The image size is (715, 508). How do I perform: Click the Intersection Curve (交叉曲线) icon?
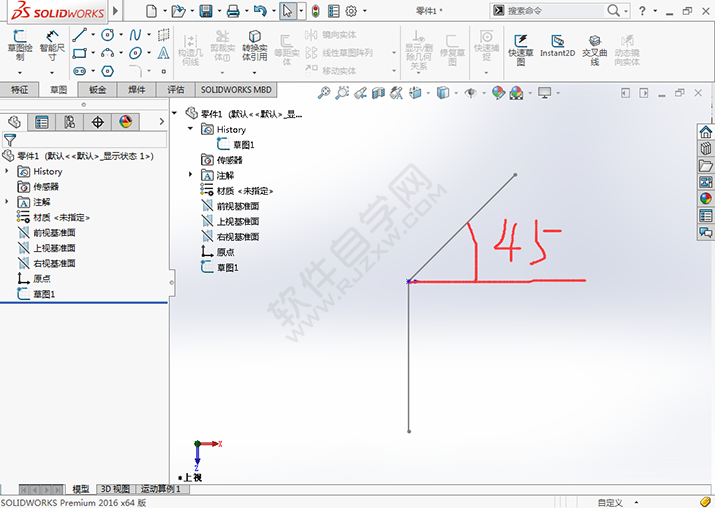pos(595,49)
